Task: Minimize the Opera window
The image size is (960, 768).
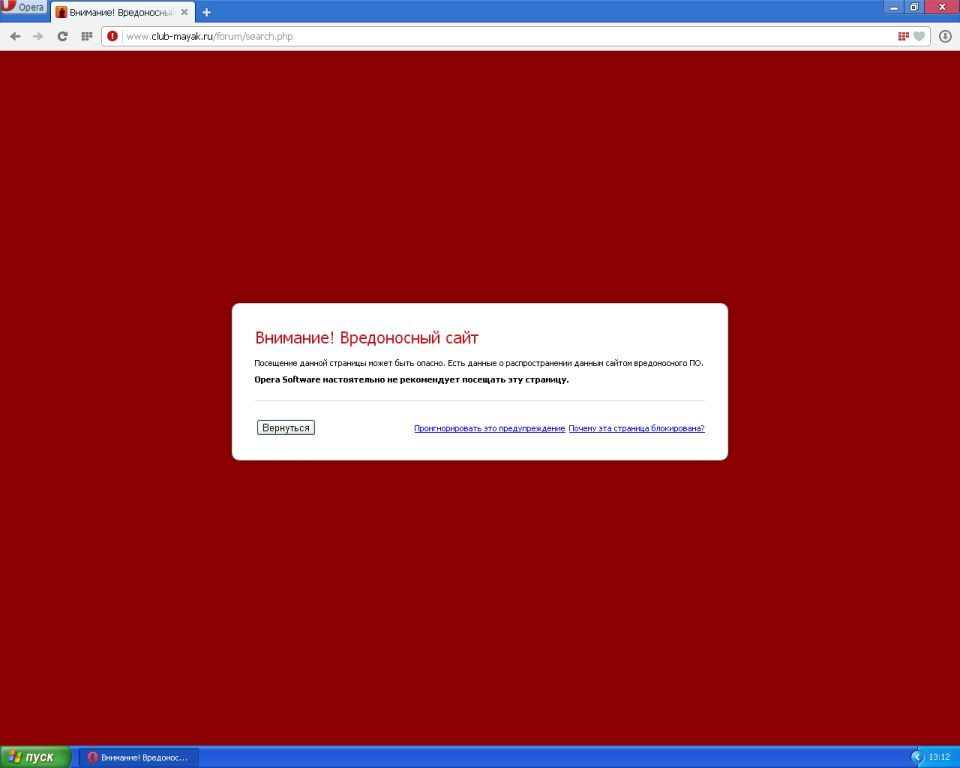Action: point(894,7)
